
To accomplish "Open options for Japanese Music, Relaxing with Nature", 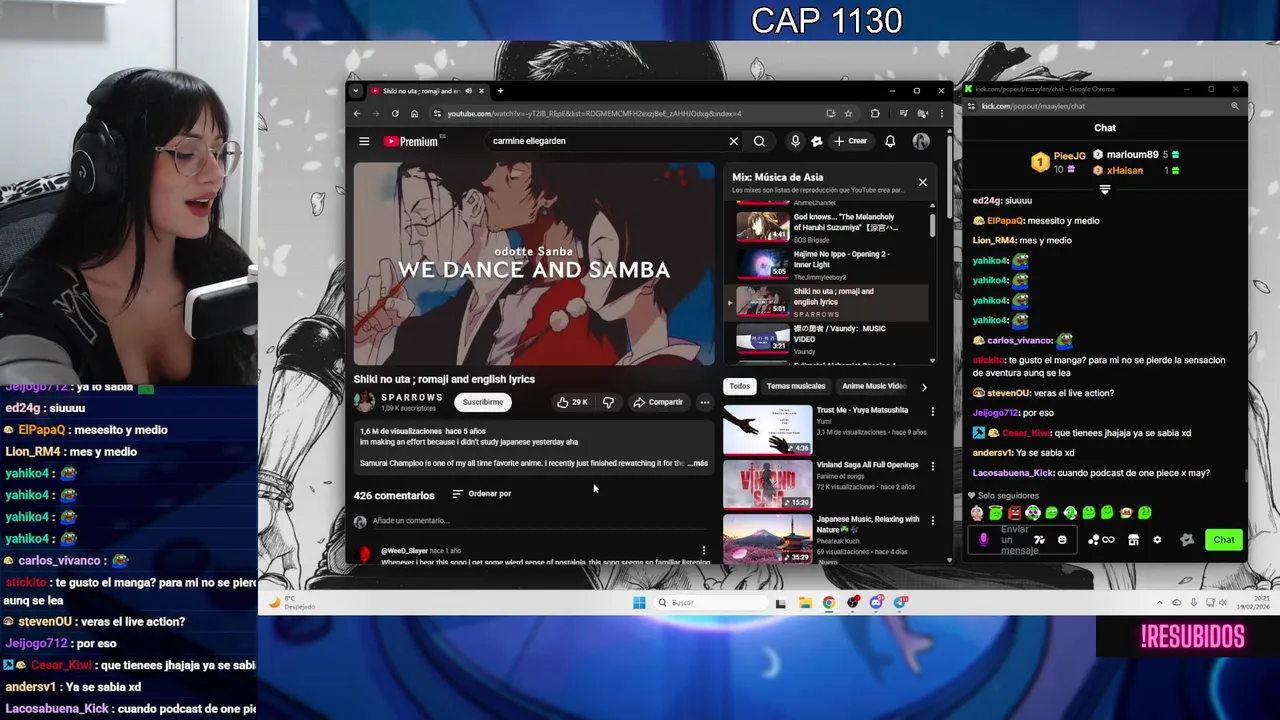I will (933, 520).
